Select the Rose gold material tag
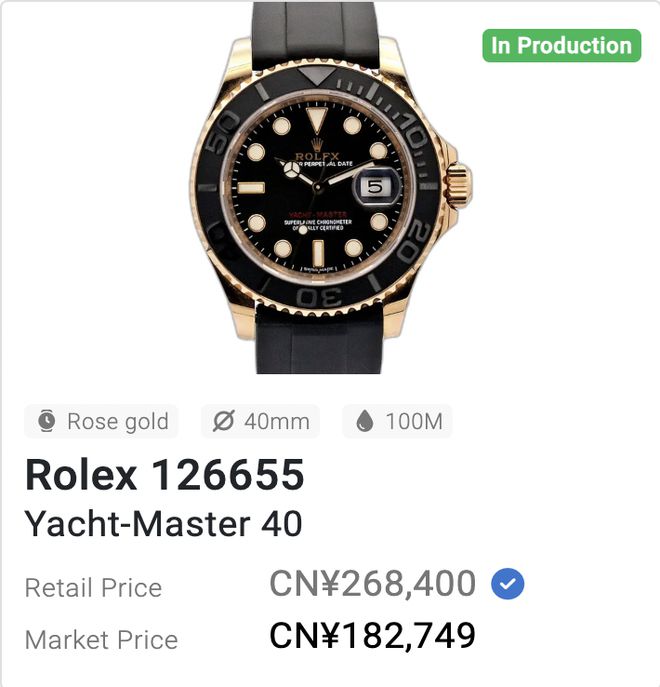 101,422
